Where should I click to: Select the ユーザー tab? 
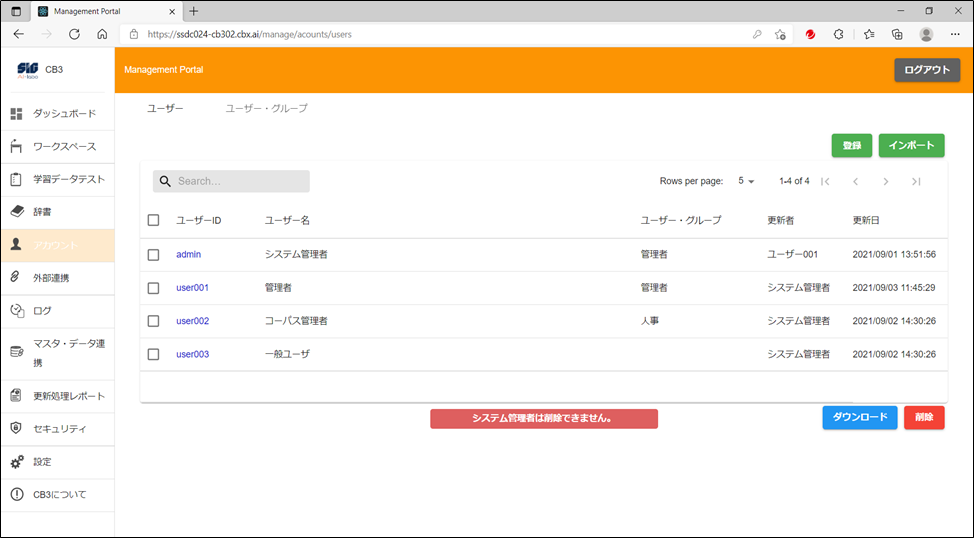(165, 108)
